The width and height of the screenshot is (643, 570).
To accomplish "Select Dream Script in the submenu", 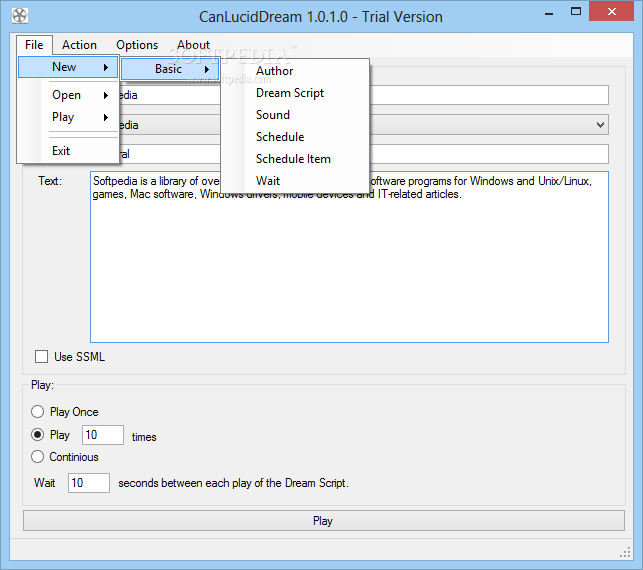I will tap(295, 93).
